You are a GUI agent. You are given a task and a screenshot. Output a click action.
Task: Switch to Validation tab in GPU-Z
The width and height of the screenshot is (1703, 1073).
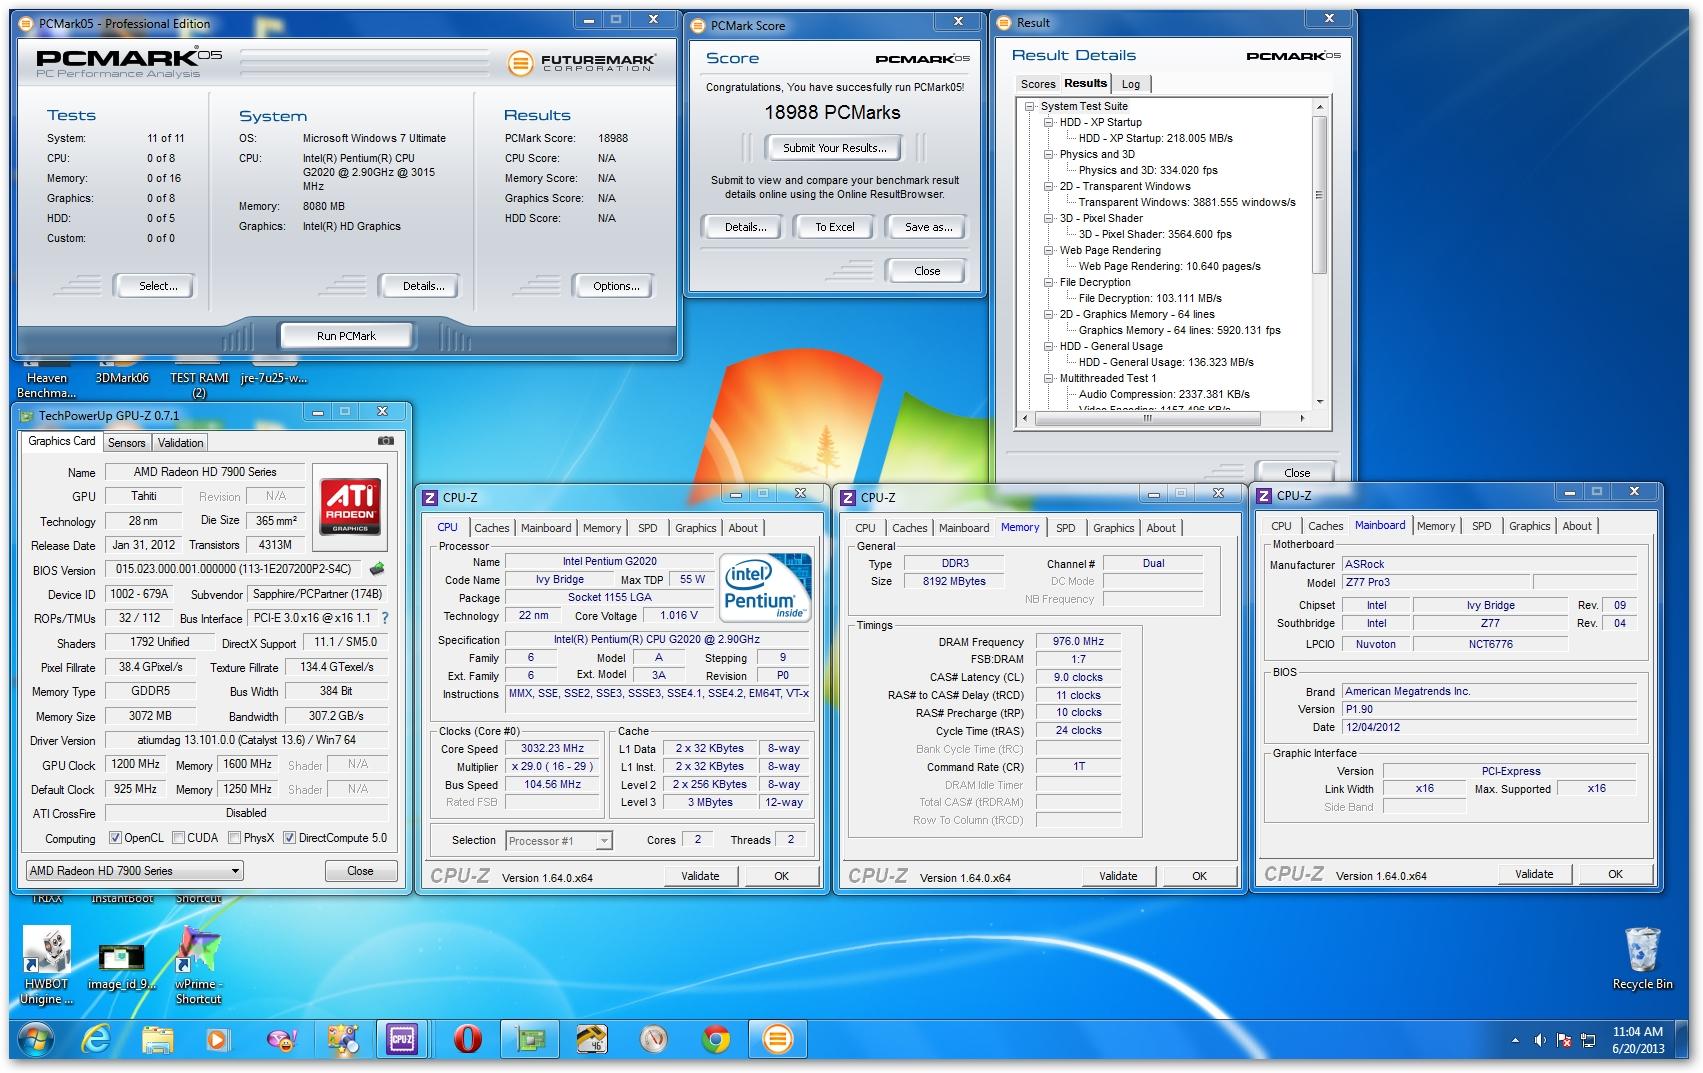click(x=180, y=442)
